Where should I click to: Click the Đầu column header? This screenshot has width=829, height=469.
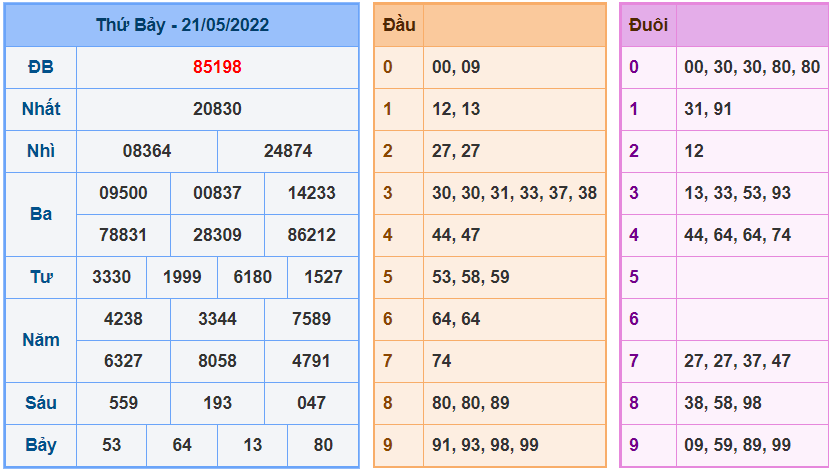[x=399, y=25]
